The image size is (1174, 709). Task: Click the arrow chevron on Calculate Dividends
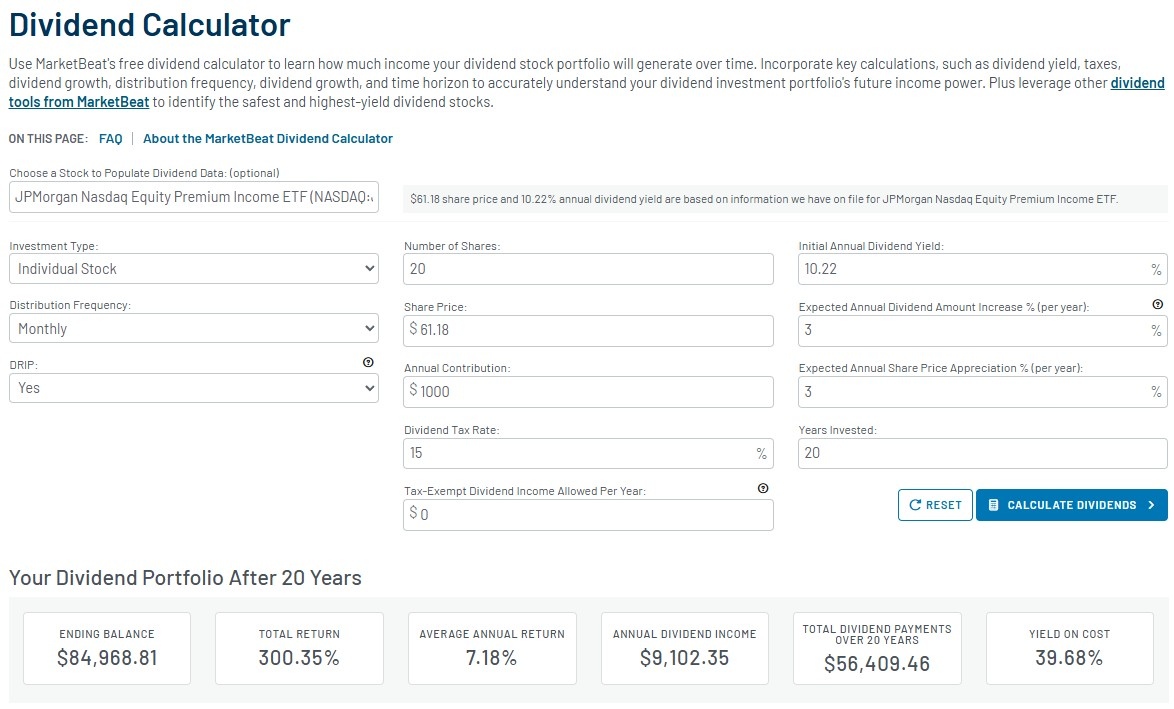point(1152,505)
